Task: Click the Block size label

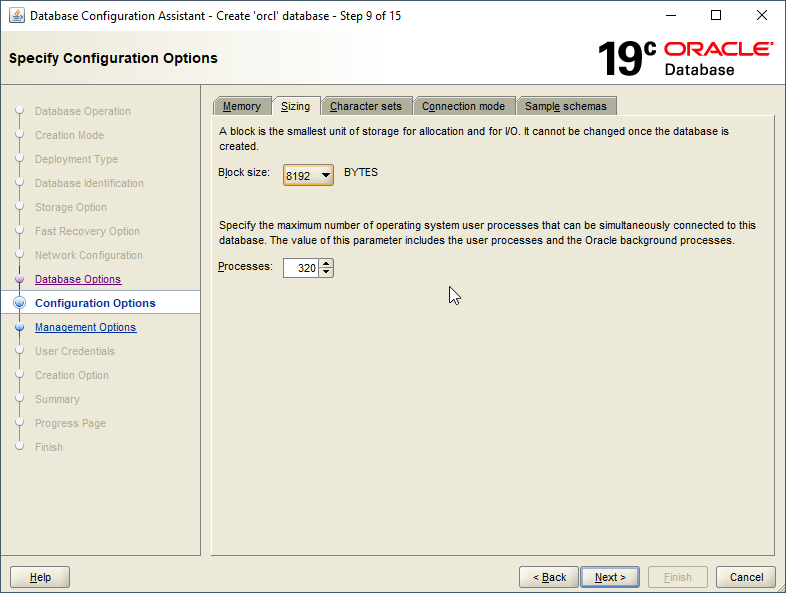Action: [x=244, y=172]
